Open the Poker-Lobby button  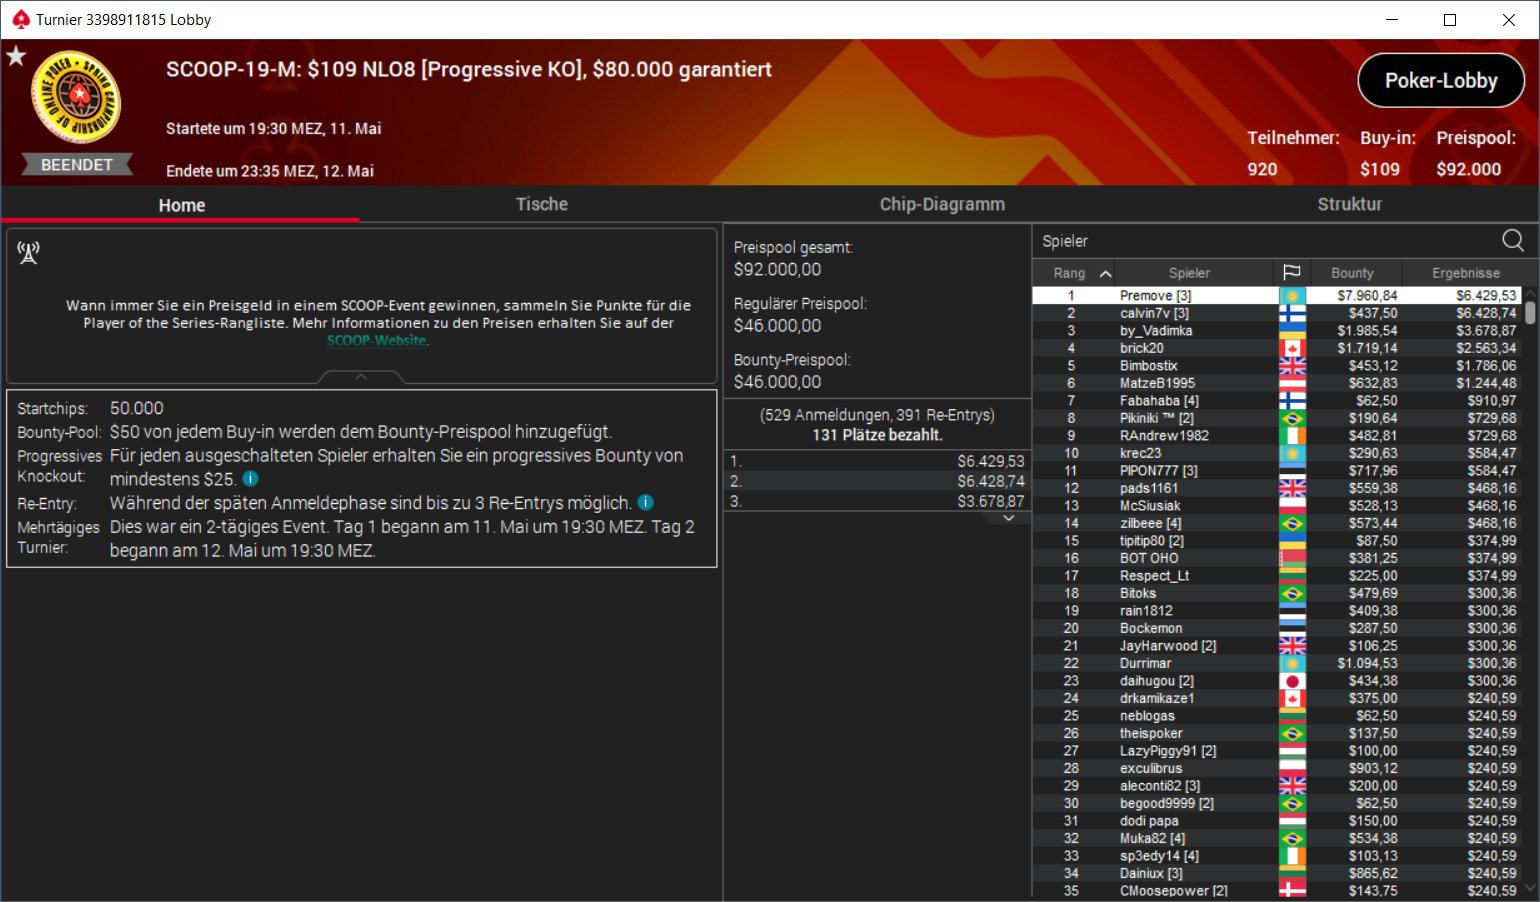[1441, 80]
